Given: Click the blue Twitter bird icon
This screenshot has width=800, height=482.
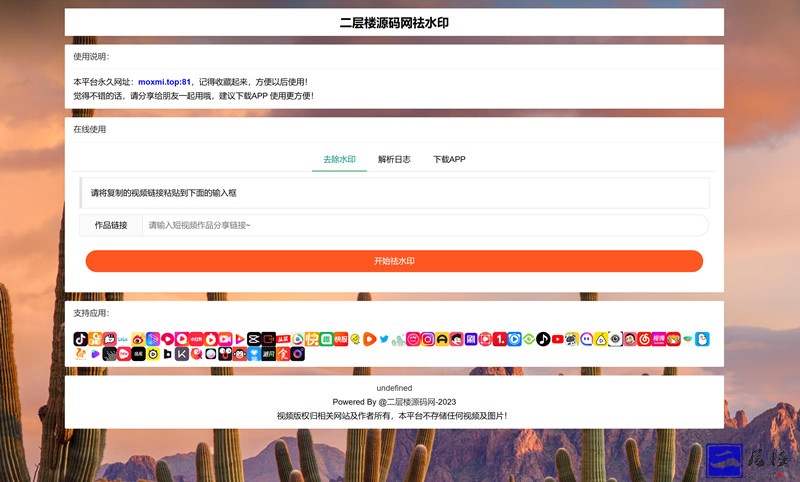Looking at the screenshot, I should [384, 339].
